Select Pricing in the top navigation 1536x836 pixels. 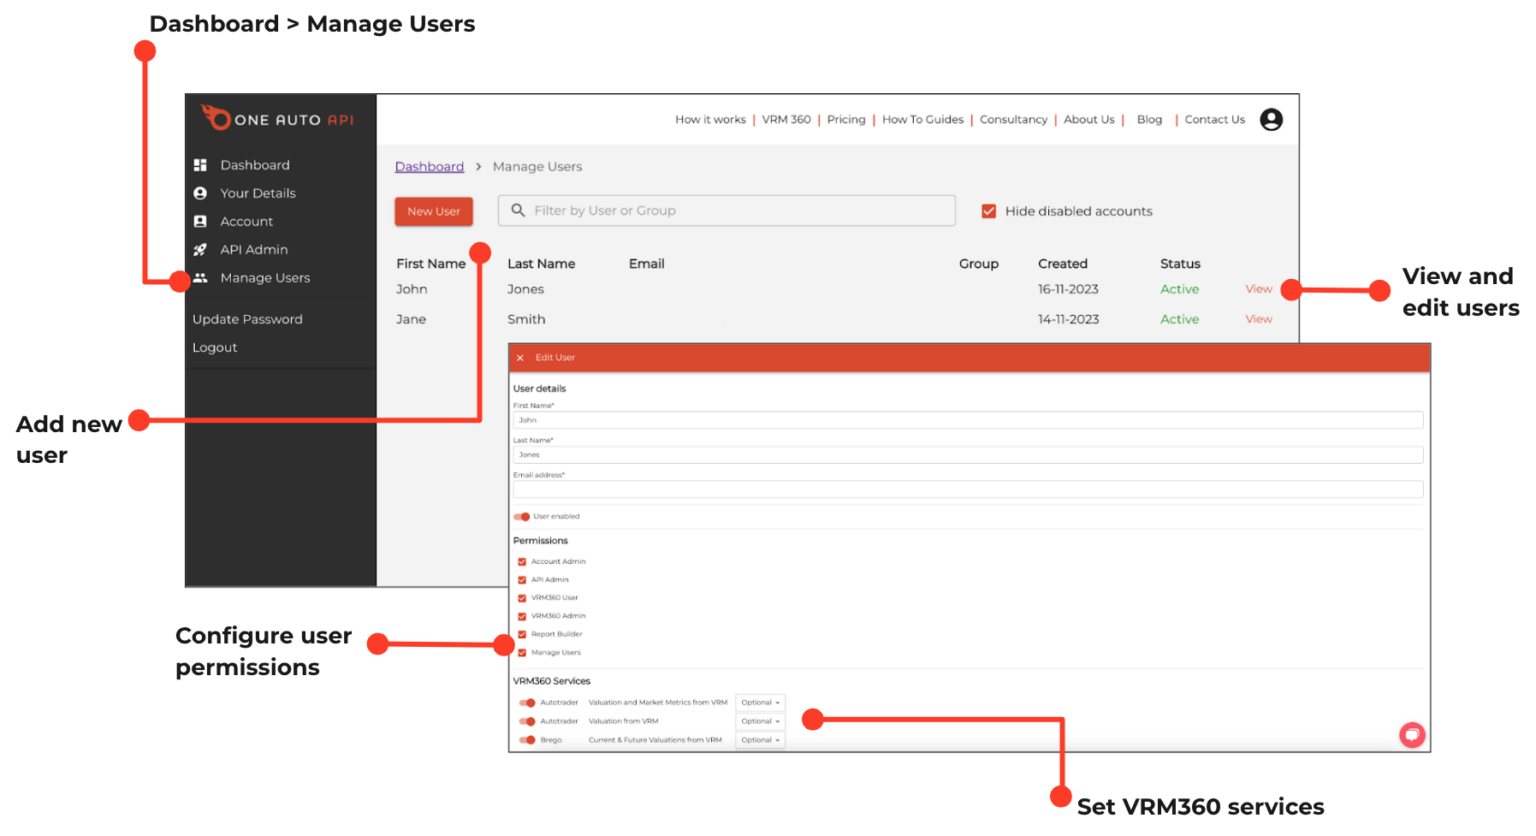tap(846, 119)
